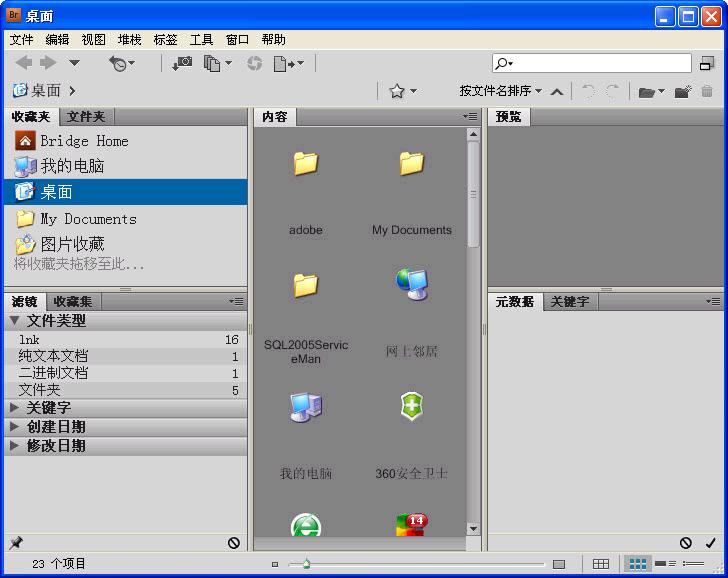Screen dimensions: 728x578
Task: Switch to the 关键字 tab
Action: [x=569, y=301]
